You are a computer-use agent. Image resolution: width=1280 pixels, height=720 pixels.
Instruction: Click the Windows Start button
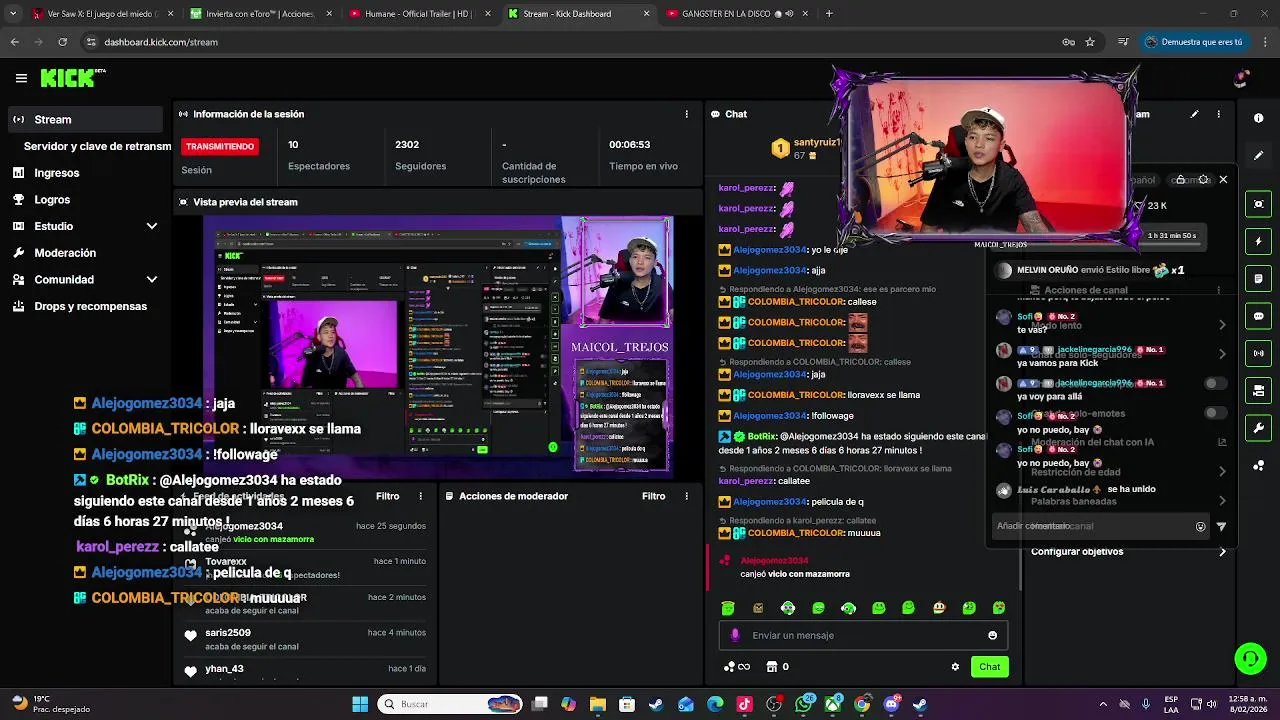pos(360,704)
